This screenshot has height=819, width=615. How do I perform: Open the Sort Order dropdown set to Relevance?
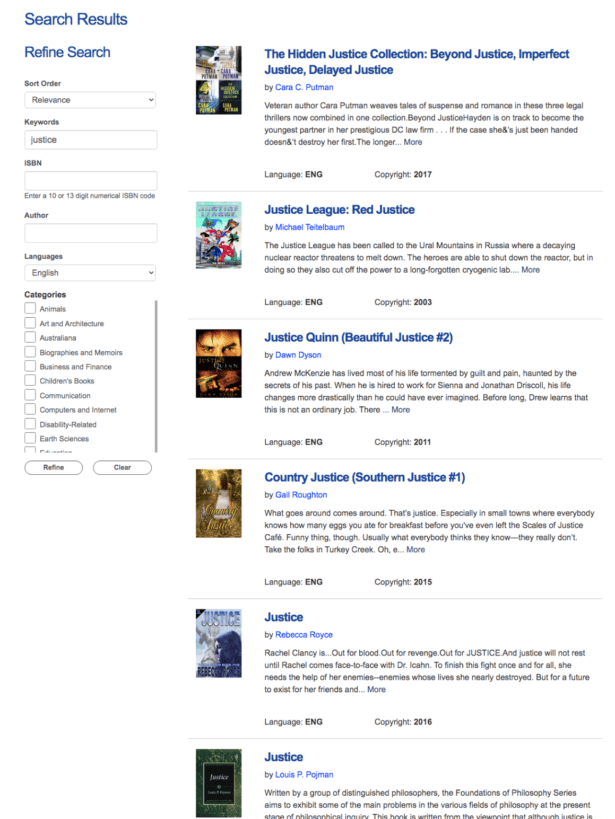tap(90, 100)
